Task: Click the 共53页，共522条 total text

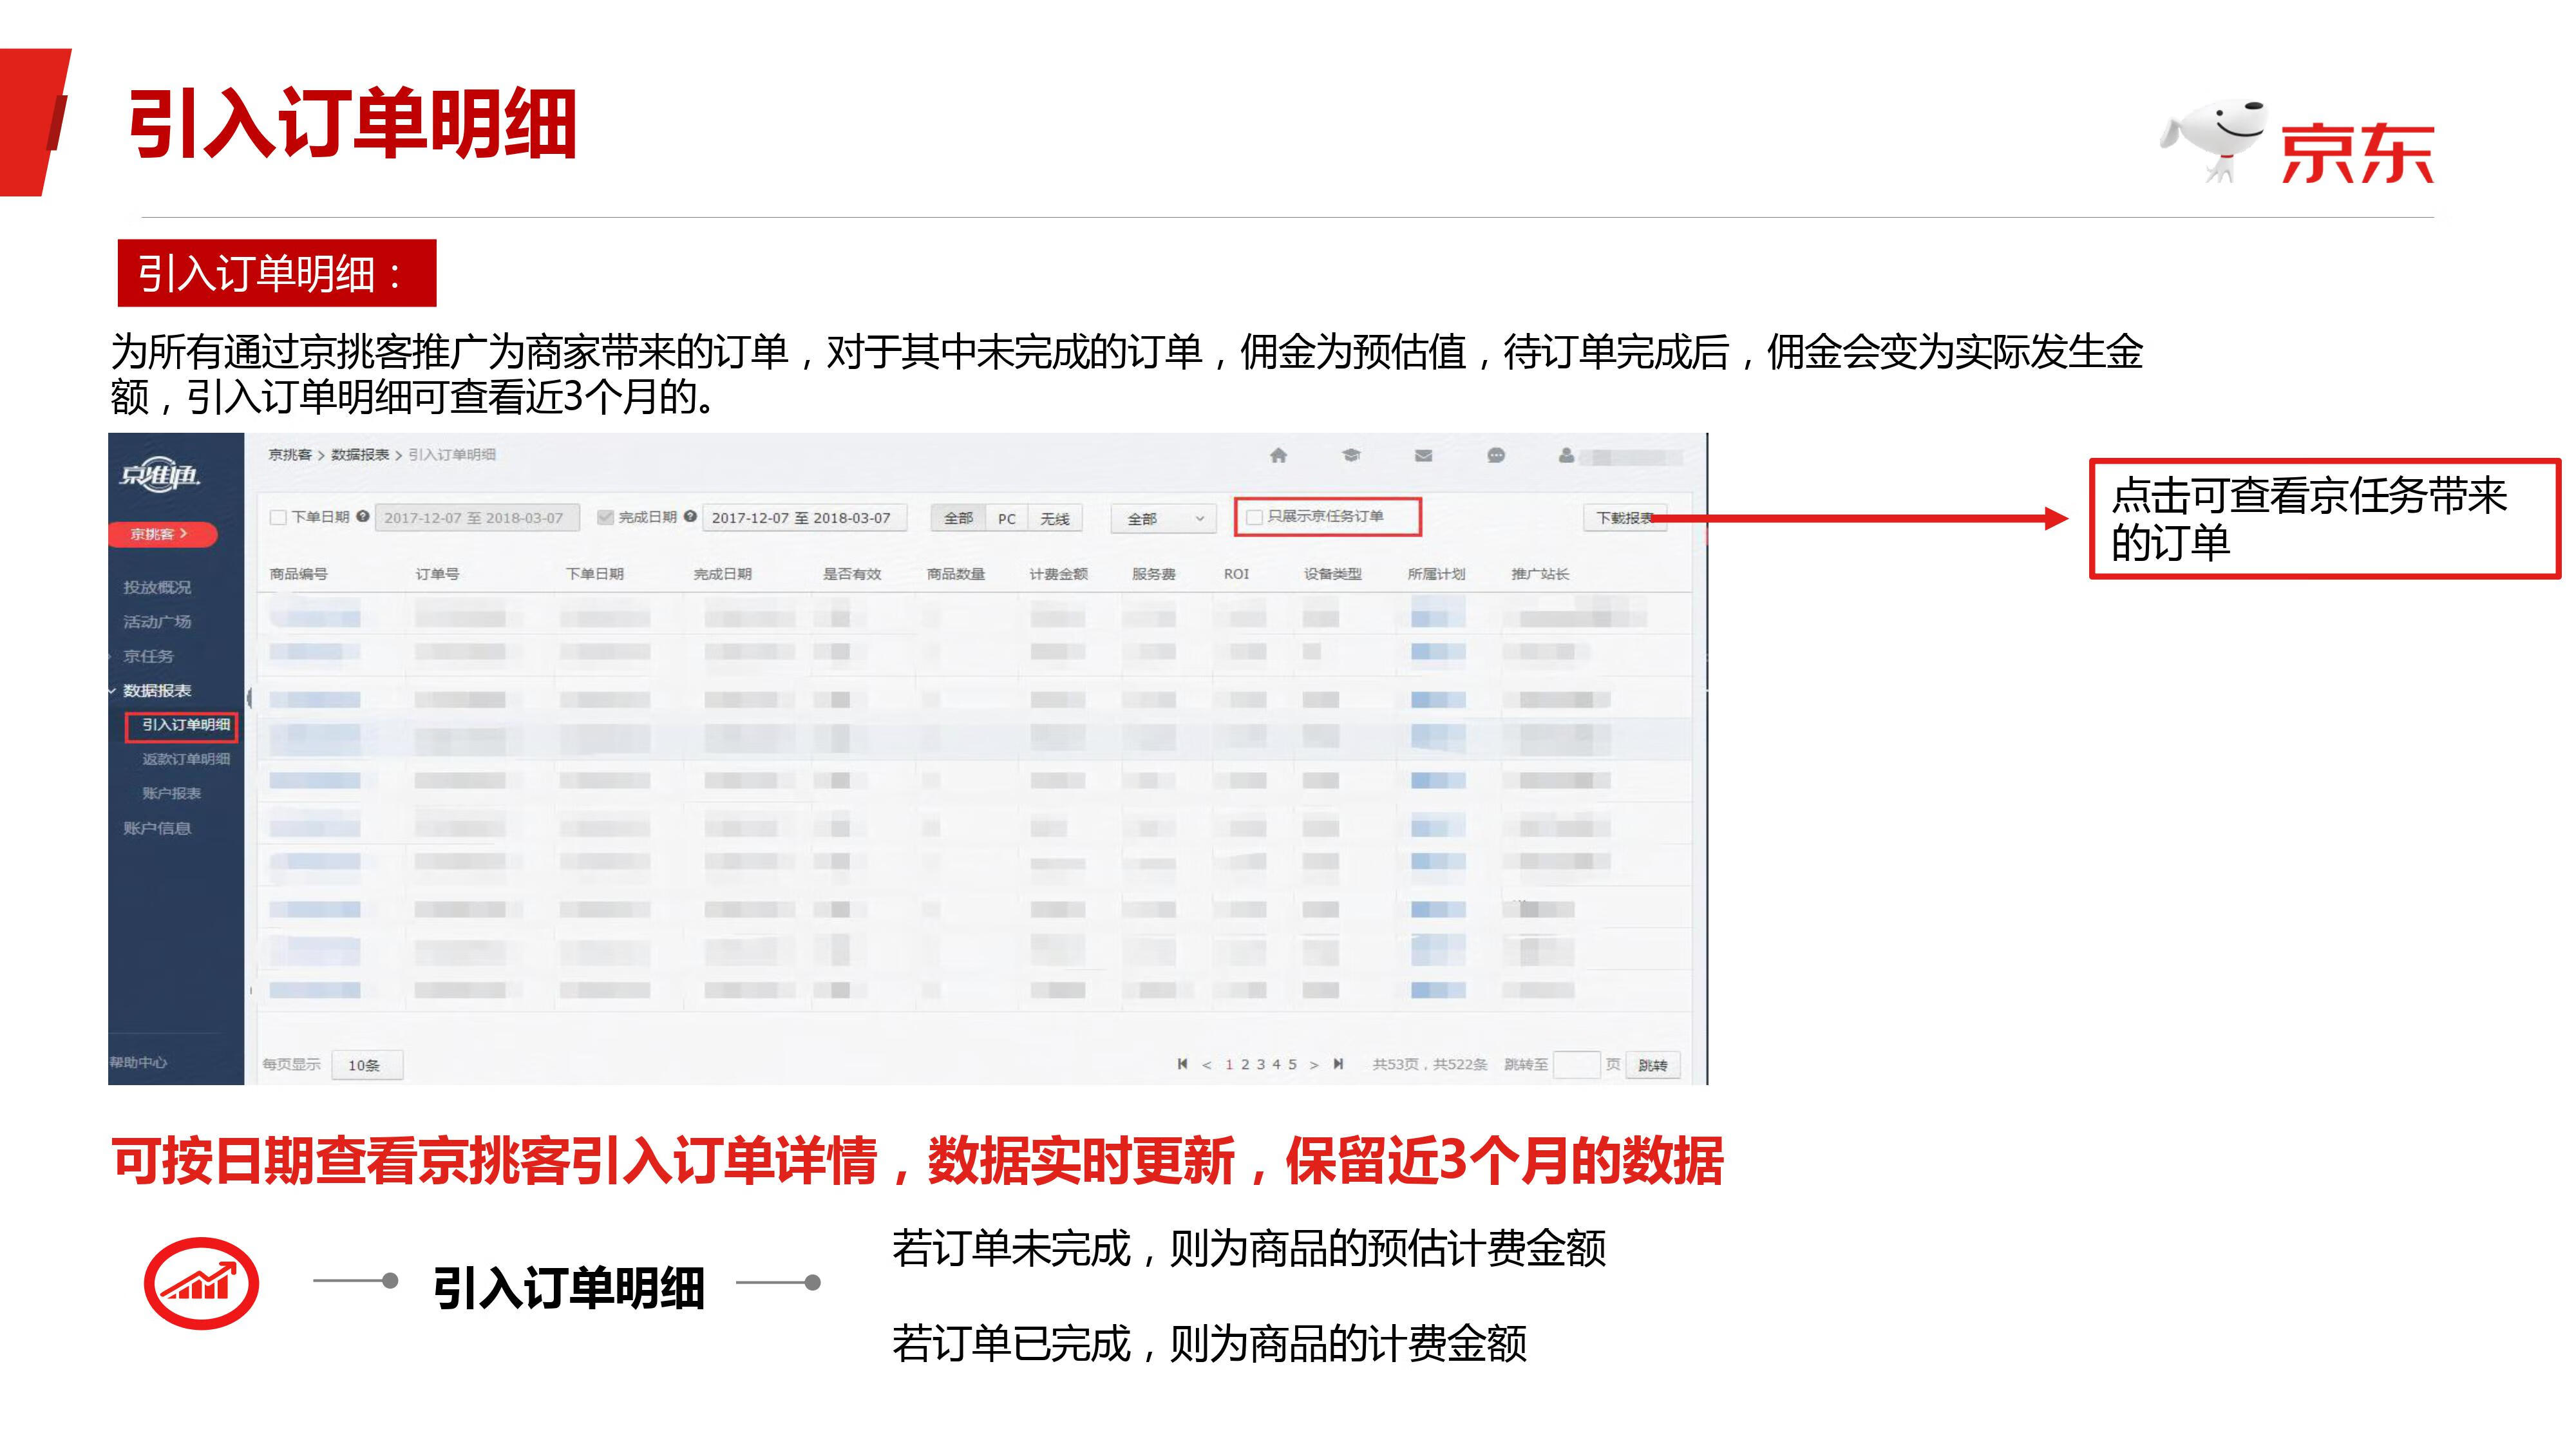Action: click(x=1430, y=1065)
